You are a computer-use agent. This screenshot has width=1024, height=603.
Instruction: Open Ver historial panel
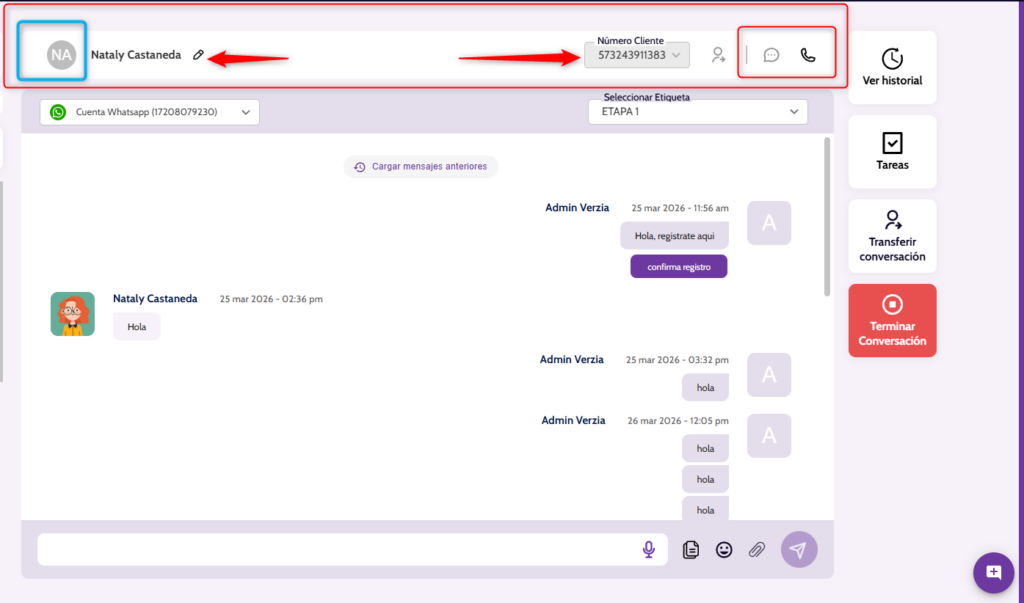pyautogui.click(x=892, y=67)
